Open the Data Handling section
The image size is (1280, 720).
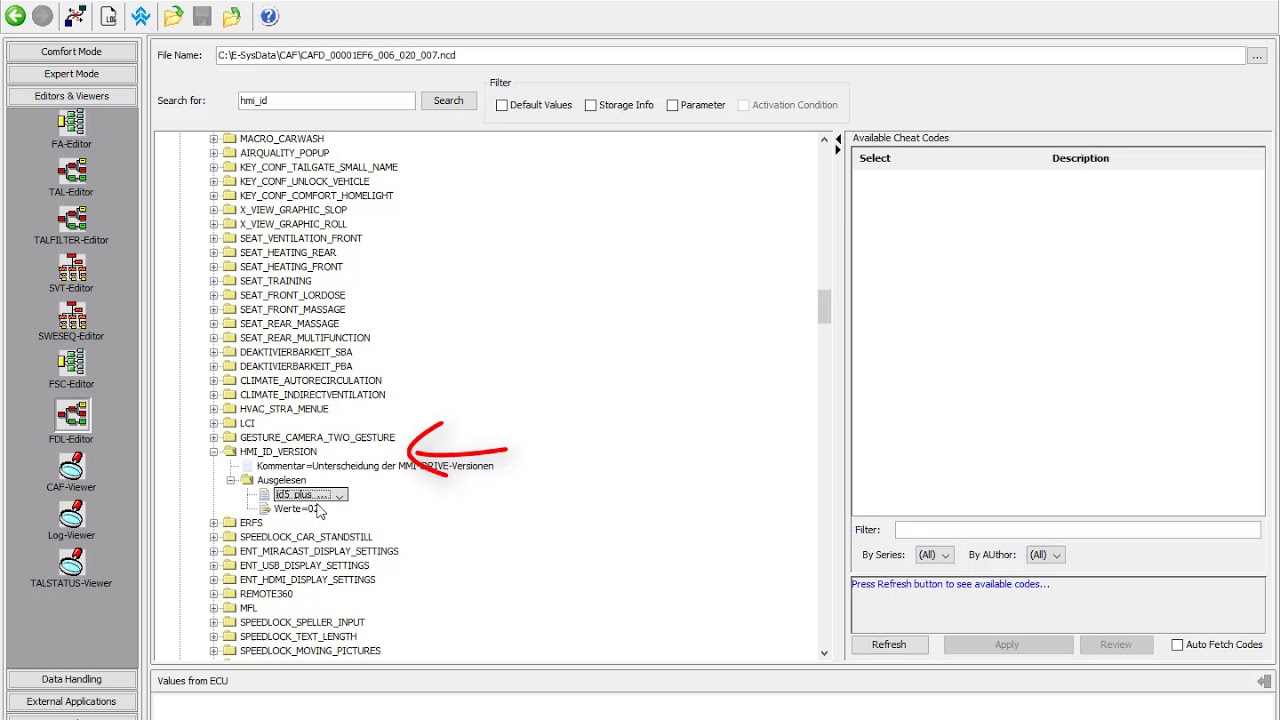click(72, 679)
